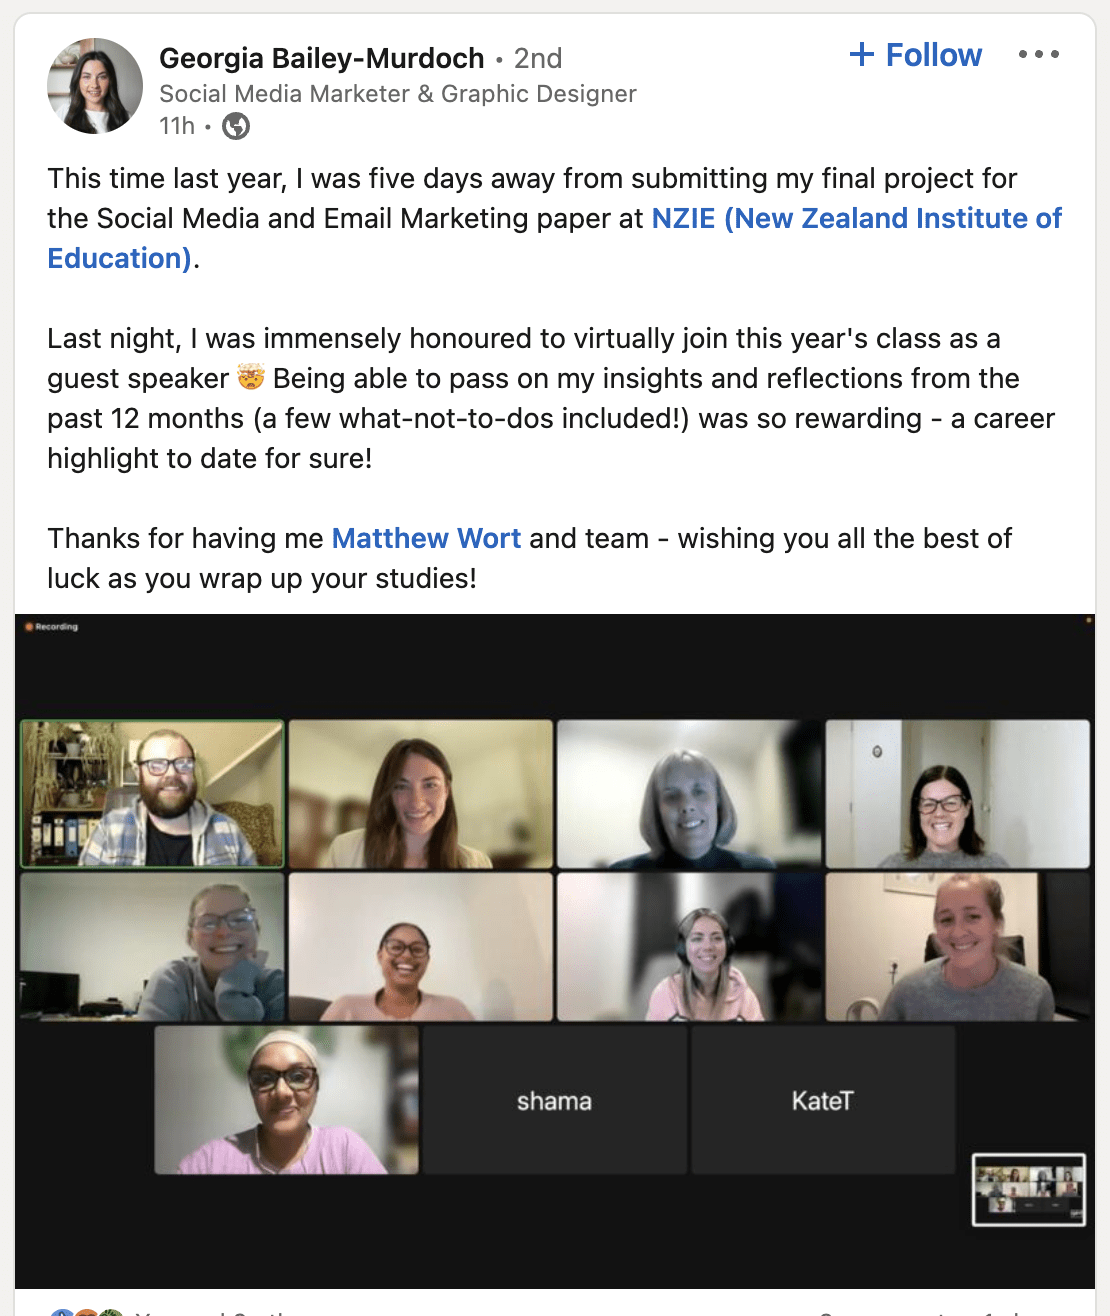
Task: Follow Georgia Bailey-Murdoch
Action: [916, 55]
